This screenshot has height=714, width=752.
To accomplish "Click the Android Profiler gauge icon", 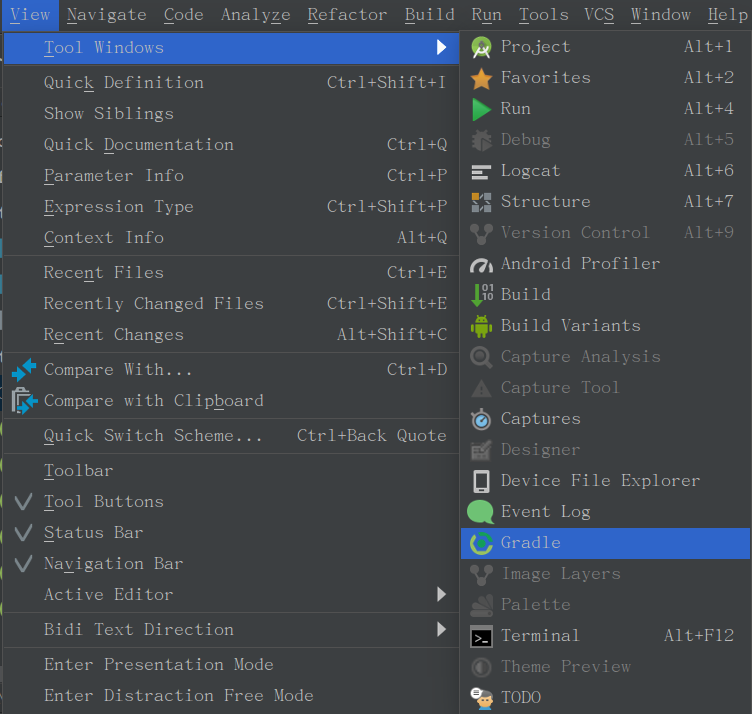I will pos(481,265).
